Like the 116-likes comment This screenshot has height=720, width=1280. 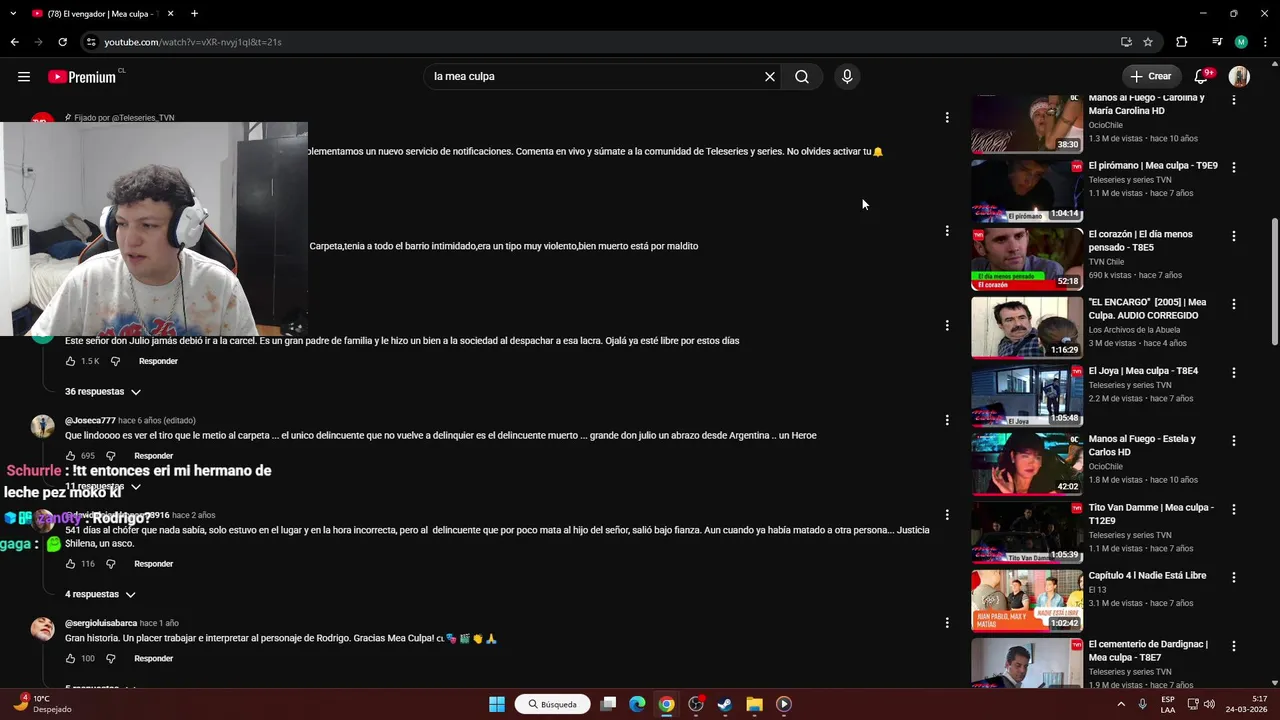(x=70, y=564)
